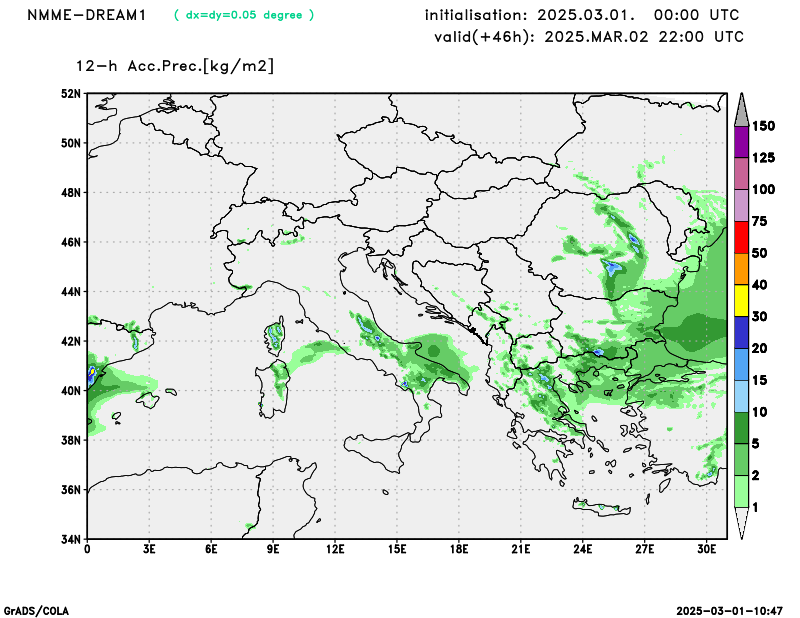Screen dimensions: 800x618
Task: Click the 12-h Acc.Prec.[kg/m2] heading
Action: click(175, 66)
